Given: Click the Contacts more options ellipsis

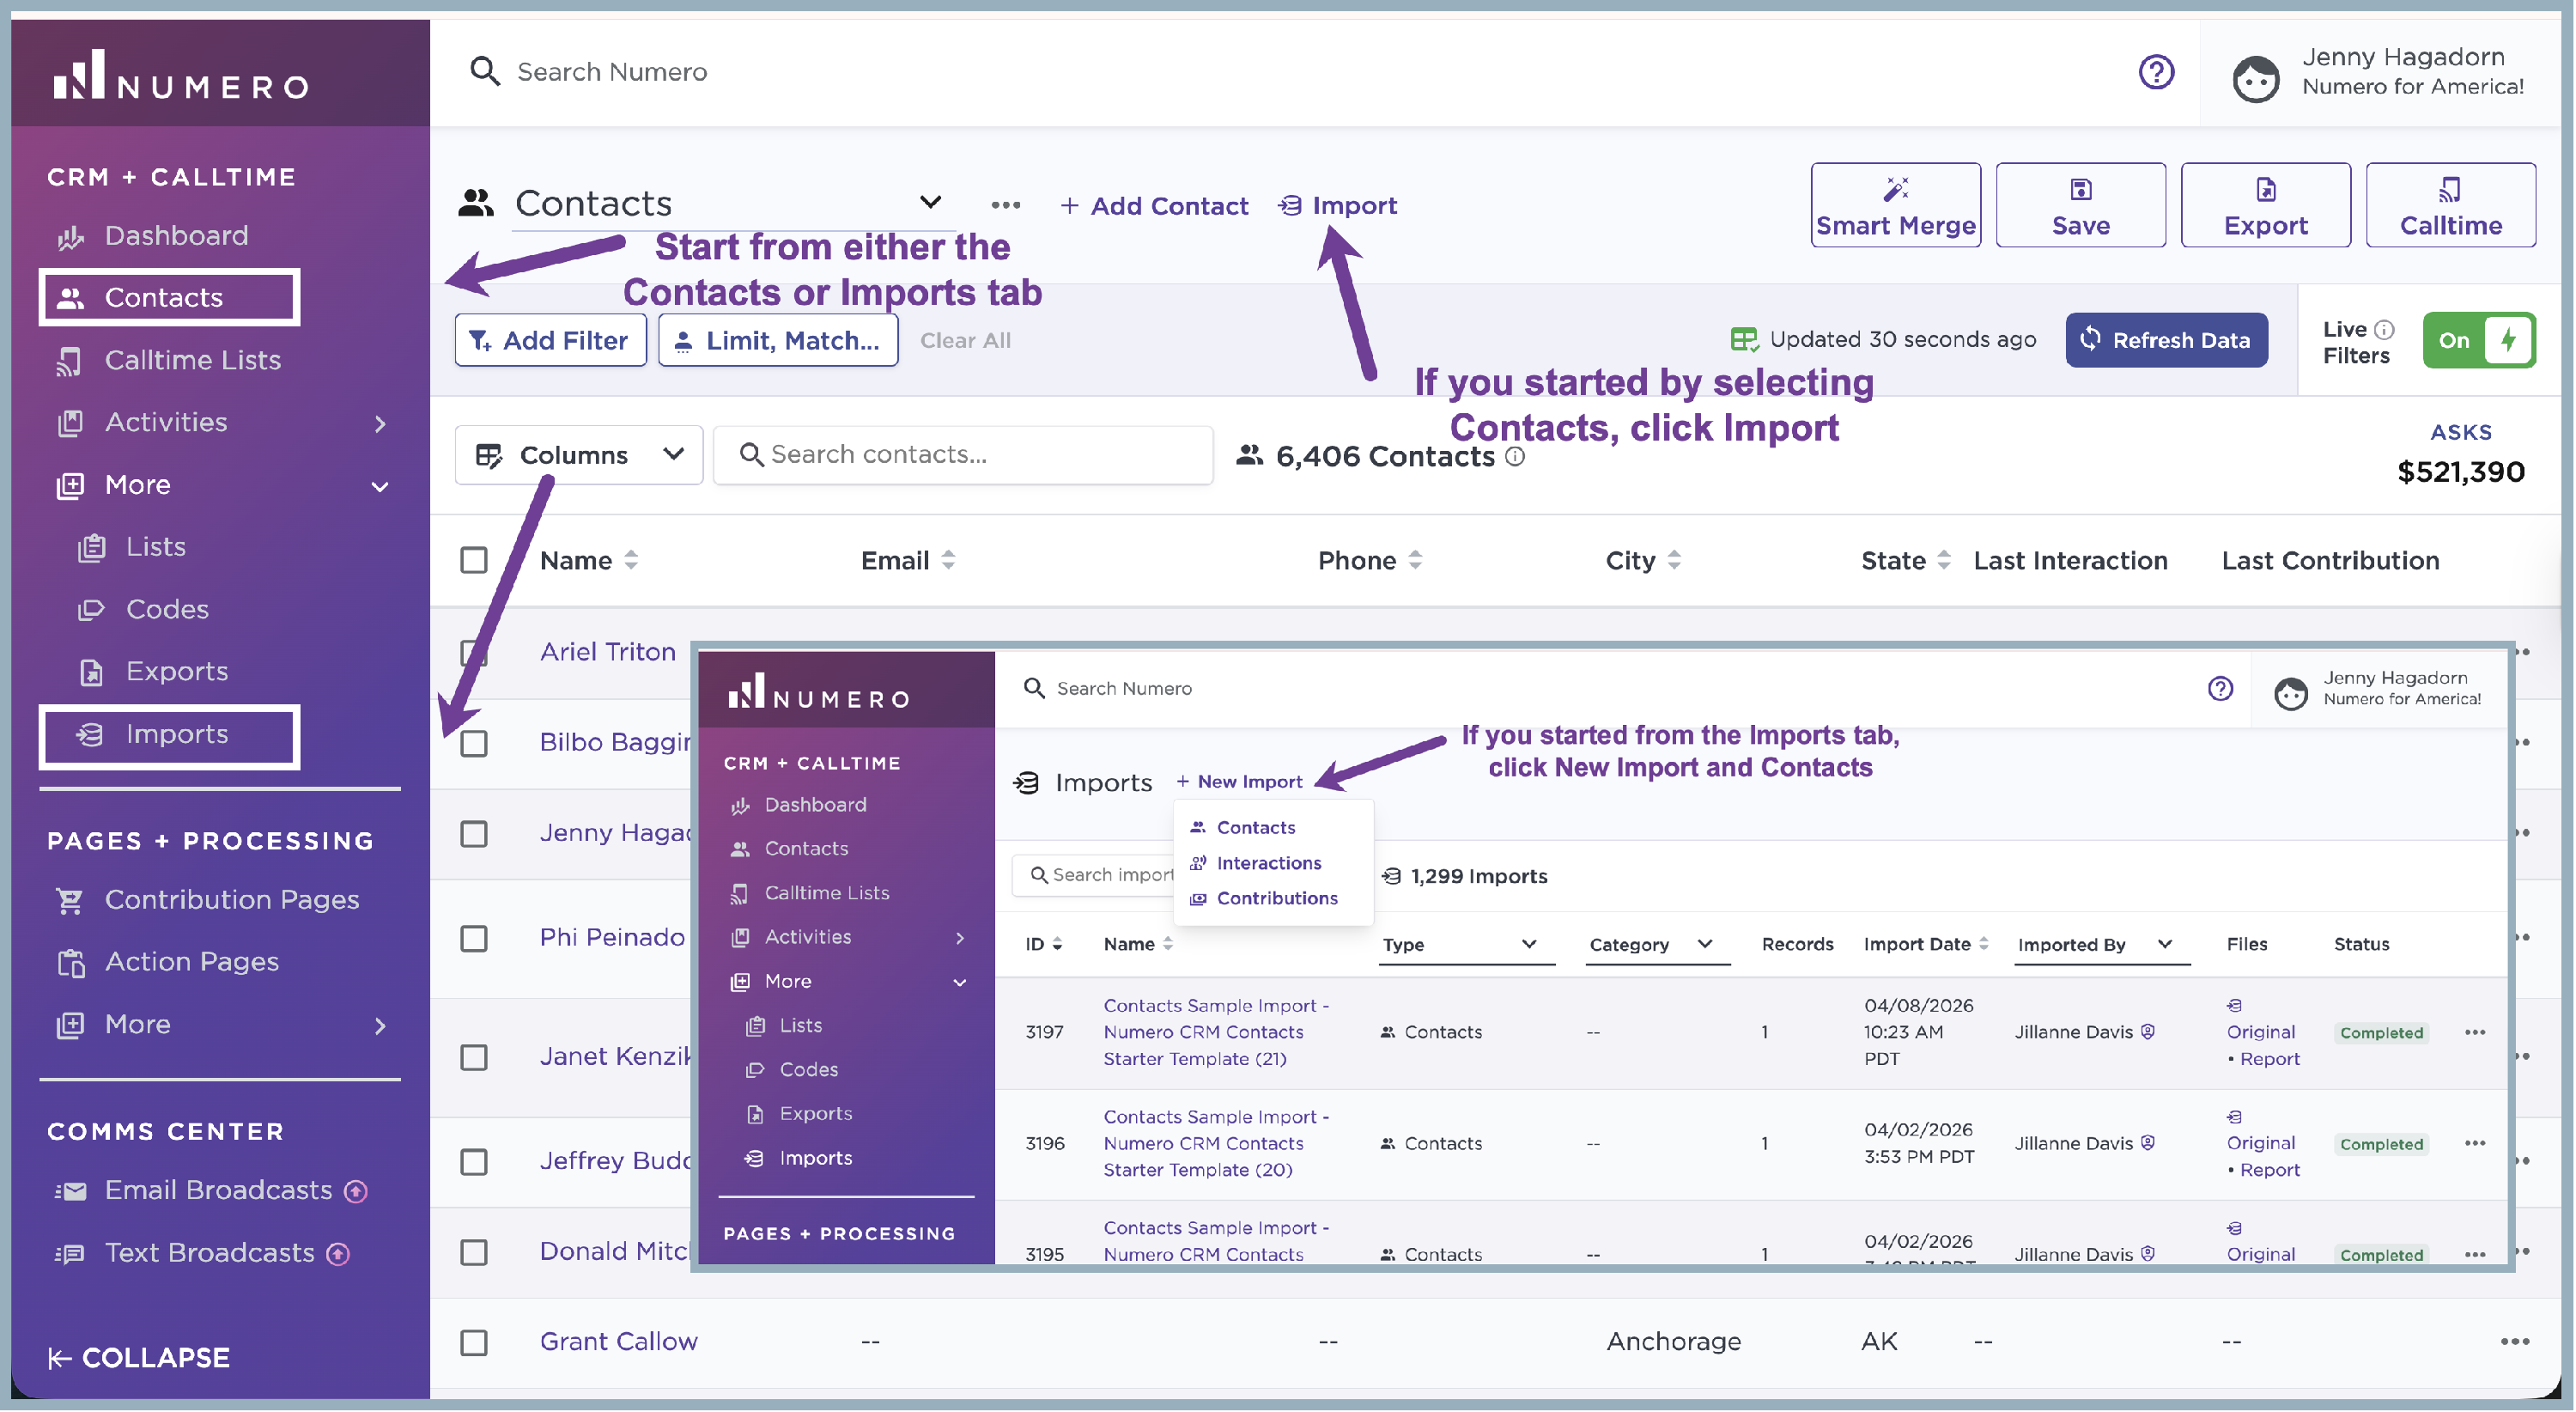Looking at the screenshot, I should 1005,205.
